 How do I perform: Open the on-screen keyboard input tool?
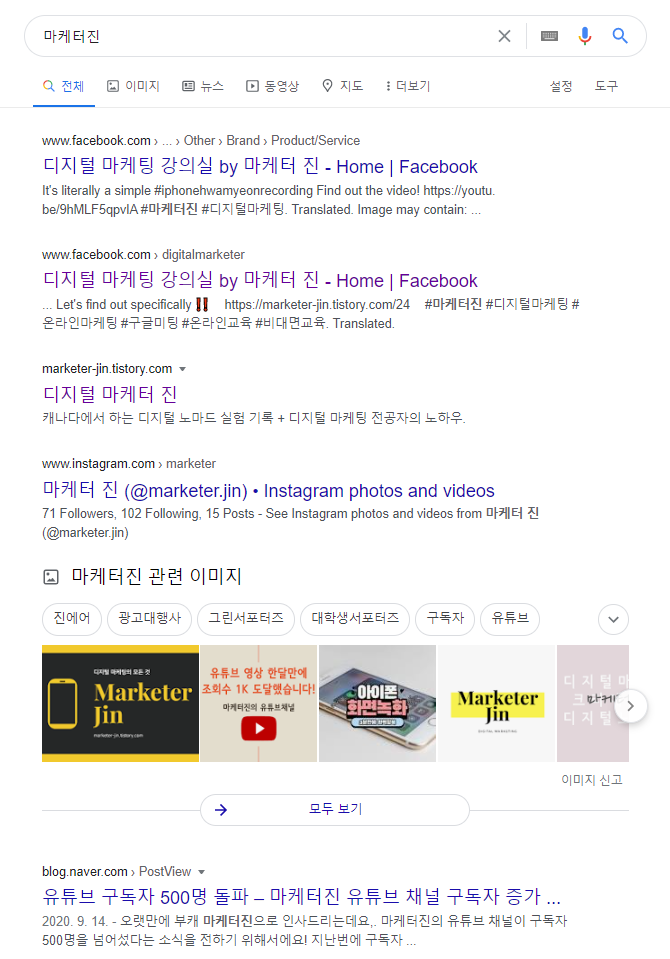point(549,36)
